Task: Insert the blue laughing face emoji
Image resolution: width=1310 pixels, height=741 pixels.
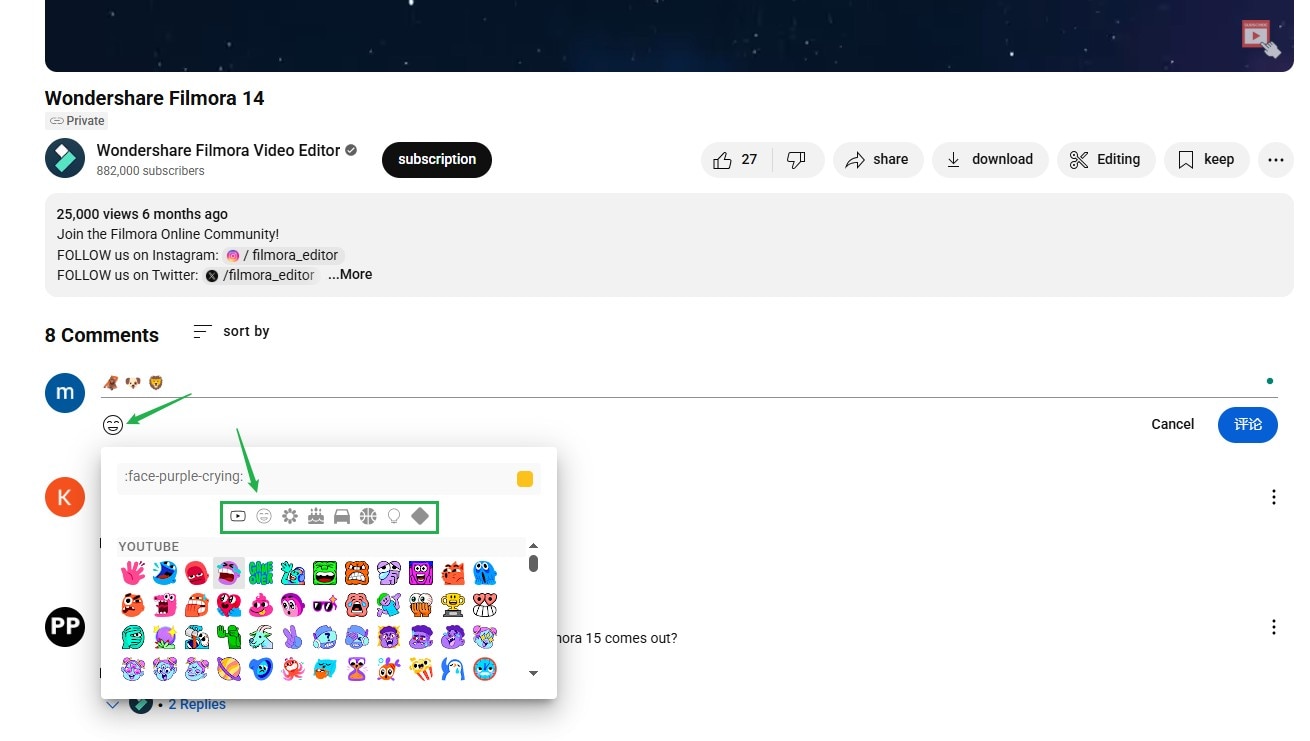Action: click(165, 573)
